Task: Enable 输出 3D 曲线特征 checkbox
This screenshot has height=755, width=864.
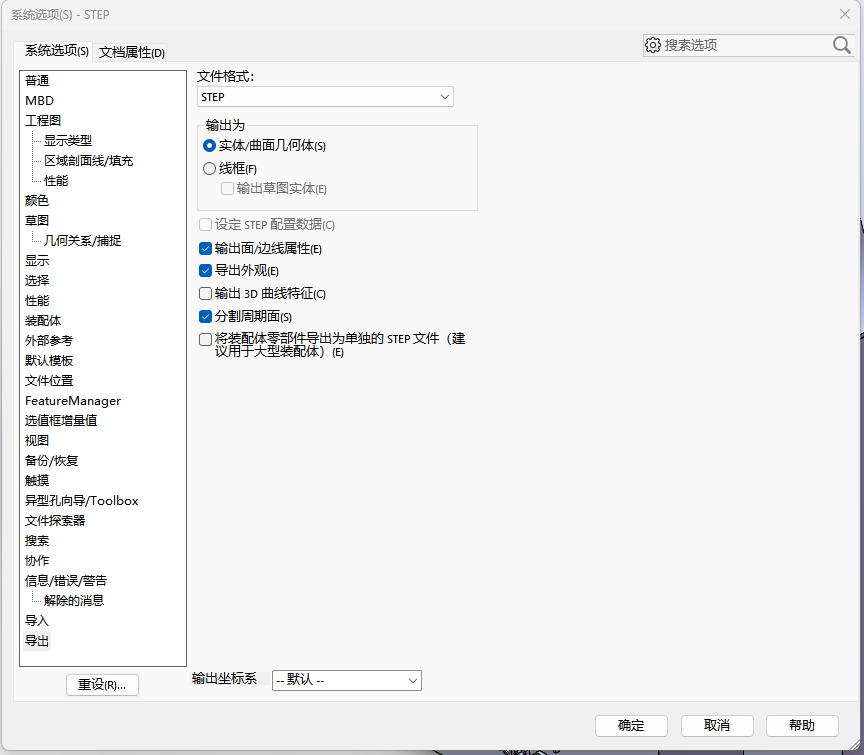Action: (206, 293)
